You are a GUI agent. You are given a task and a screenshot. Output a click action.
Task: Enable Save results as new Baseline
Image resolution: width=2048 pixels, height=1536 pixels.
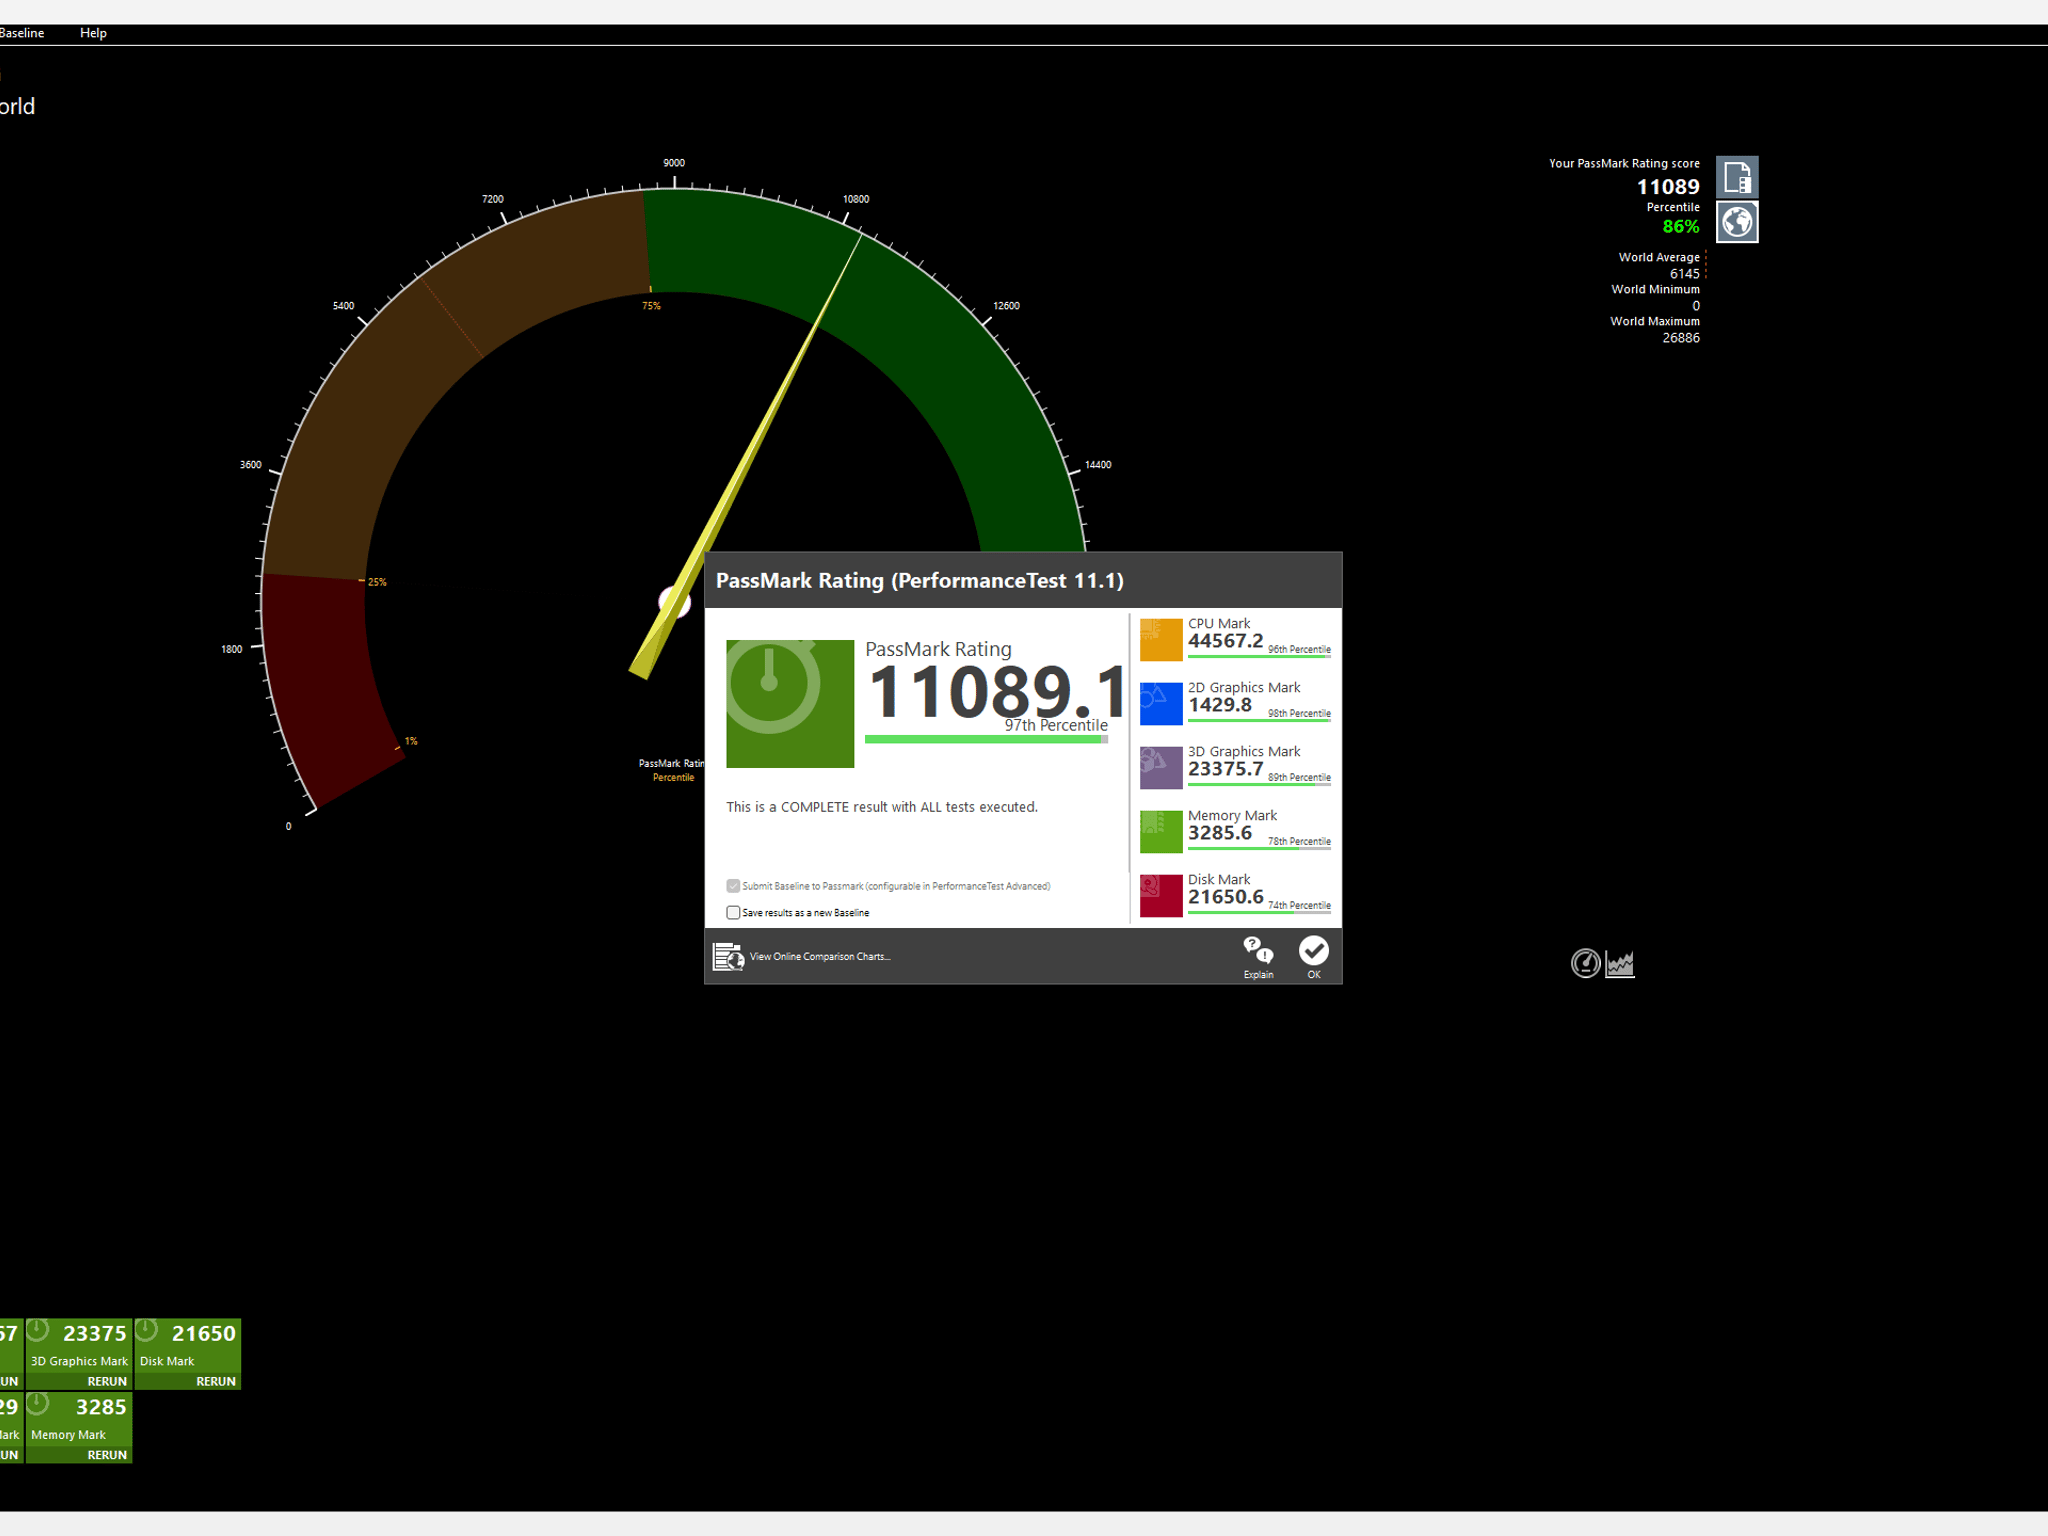(733, 912)
